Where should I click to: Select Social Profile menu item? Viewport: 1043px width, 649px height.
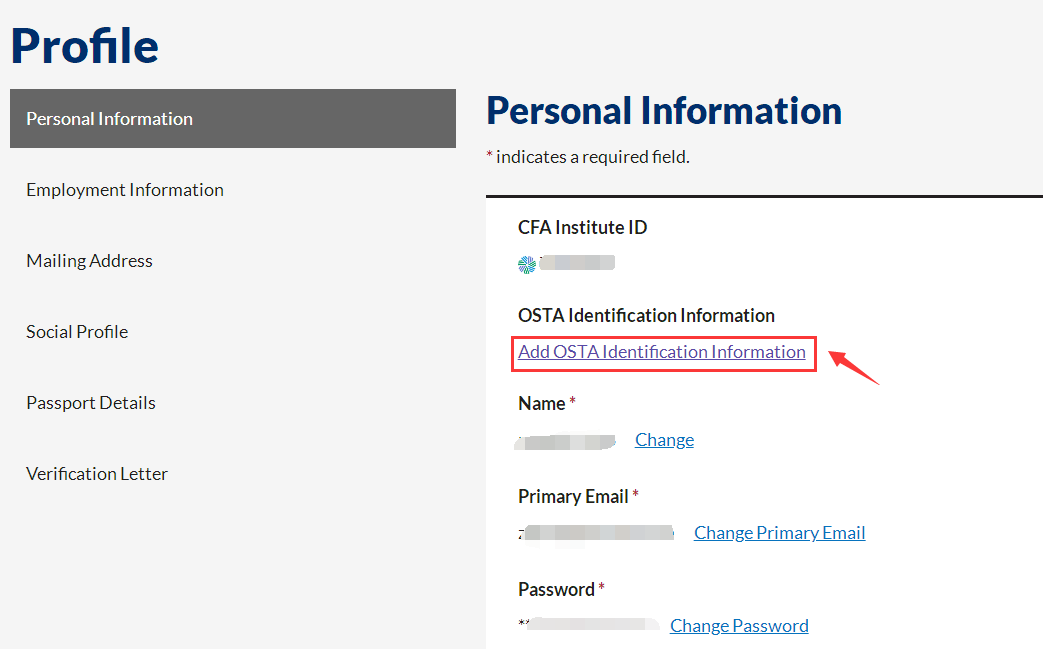point(77,331)
